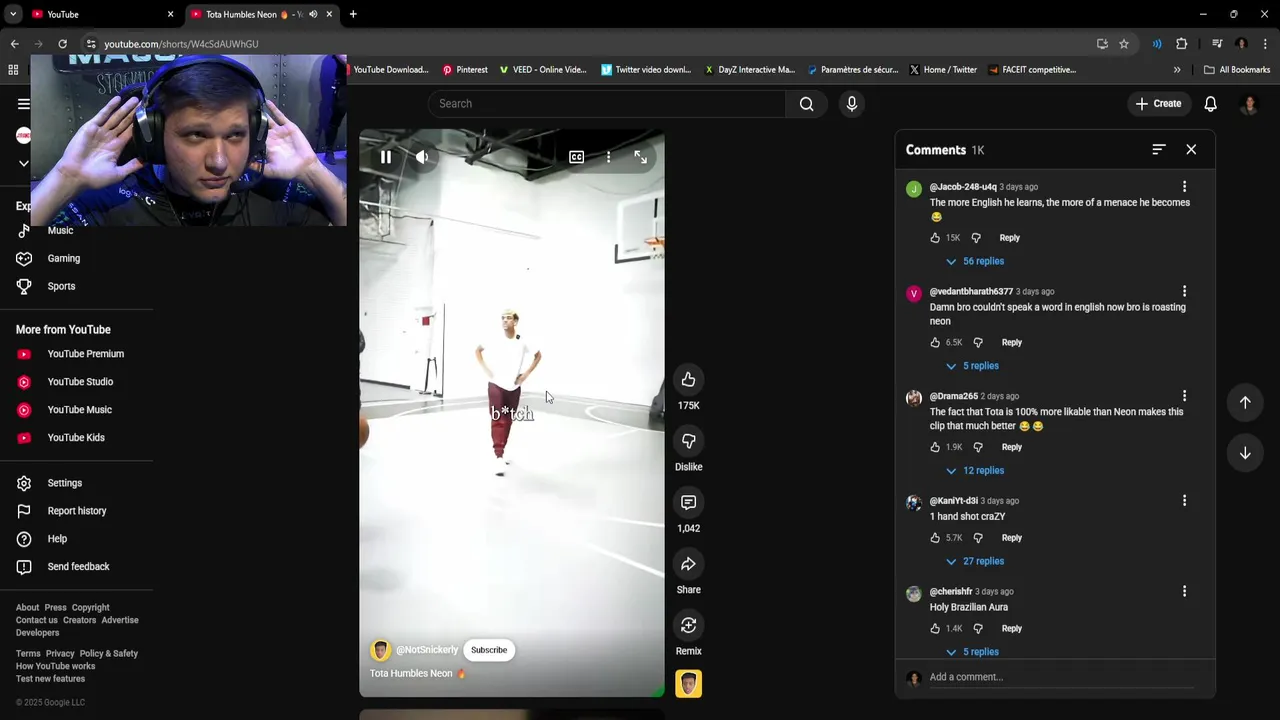The image size is (1280, 720).
Task: Expand 5 replies under cherishfr's comment
Action: coord(972,652)
